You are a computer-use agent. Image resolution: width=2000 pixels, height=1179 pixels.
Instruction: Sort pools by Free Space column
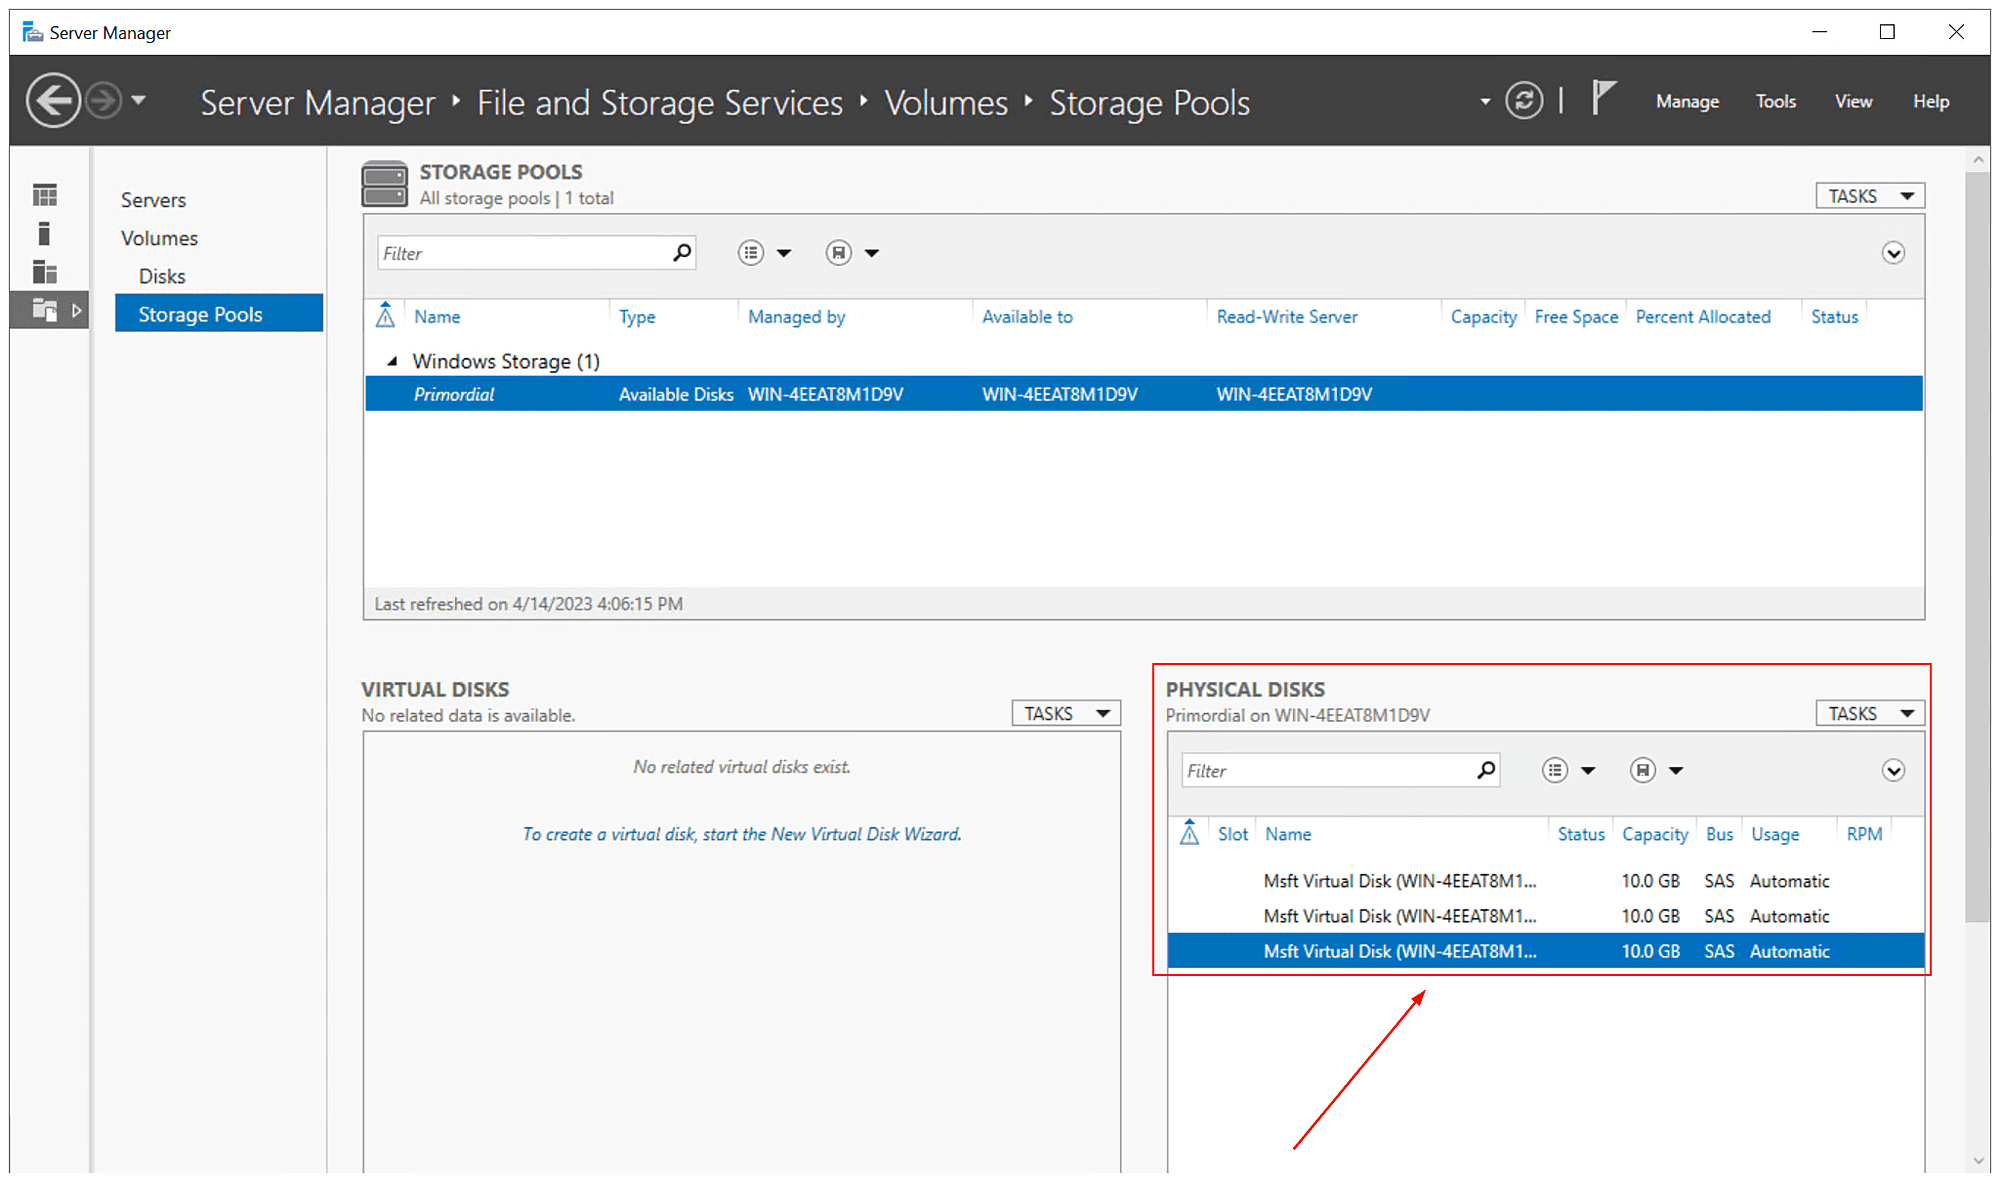tap(1576, 317)
